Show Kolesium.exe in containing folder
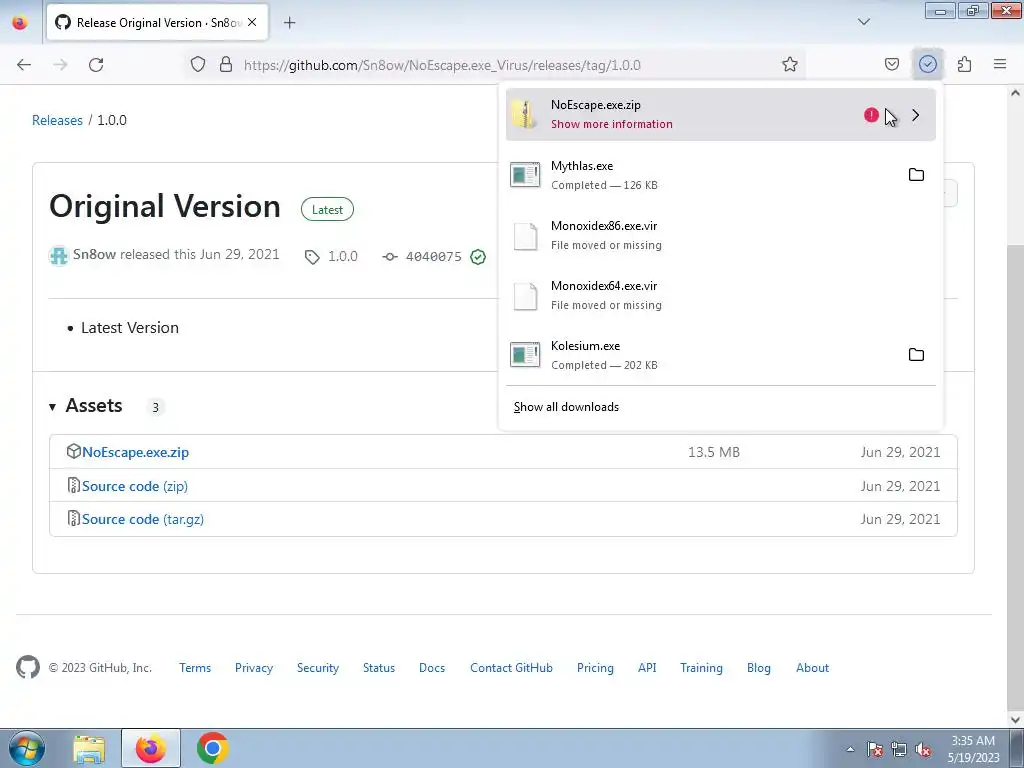 [x=916, y=355]
